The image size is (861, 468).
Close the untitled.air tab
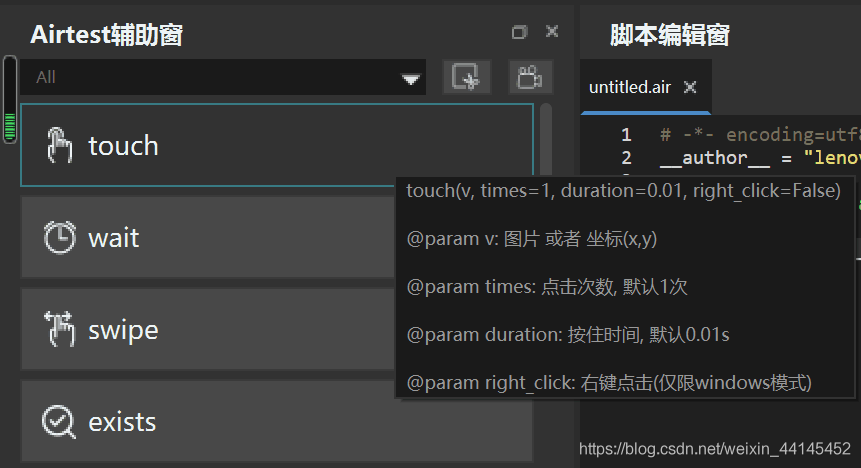pos(690,87)
